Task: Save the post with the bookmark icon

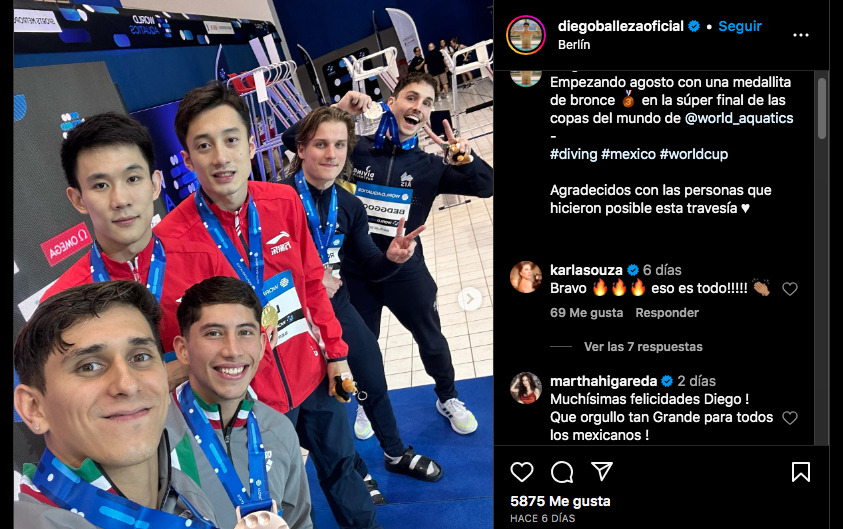Action: pyautogui.click(x=801, y=472)
